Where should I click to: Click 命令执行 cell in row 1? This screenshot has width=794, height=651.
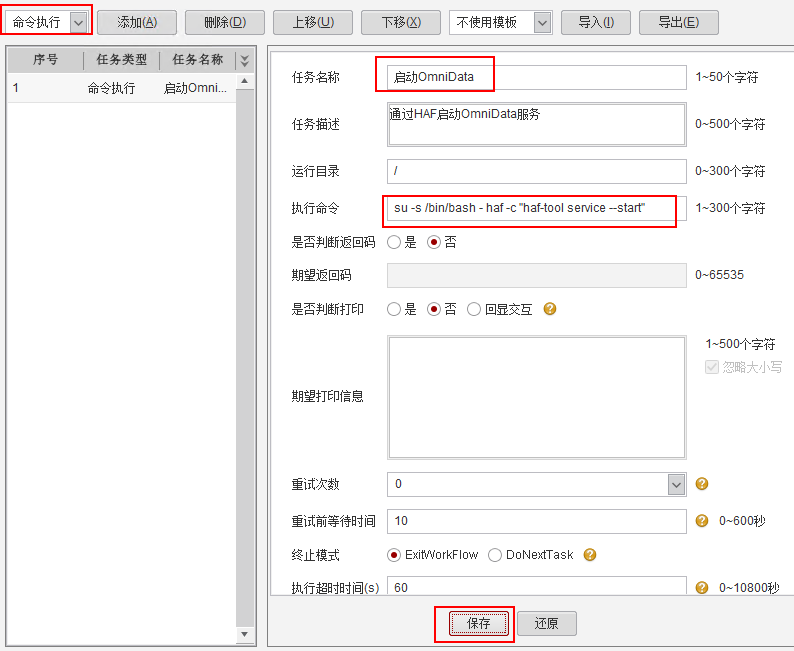[x=111, y=88]
